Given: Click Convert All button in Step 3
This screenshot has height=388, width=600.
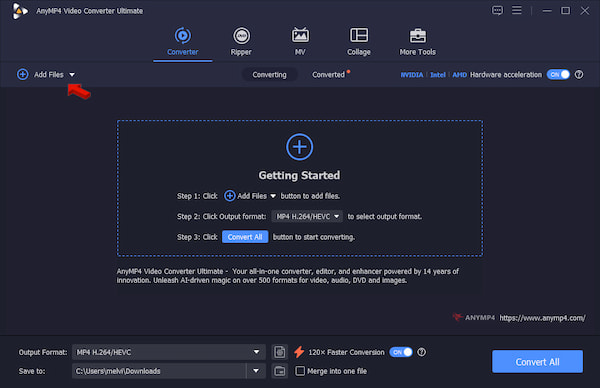Looking at the screenshot, I should [245, 237].
